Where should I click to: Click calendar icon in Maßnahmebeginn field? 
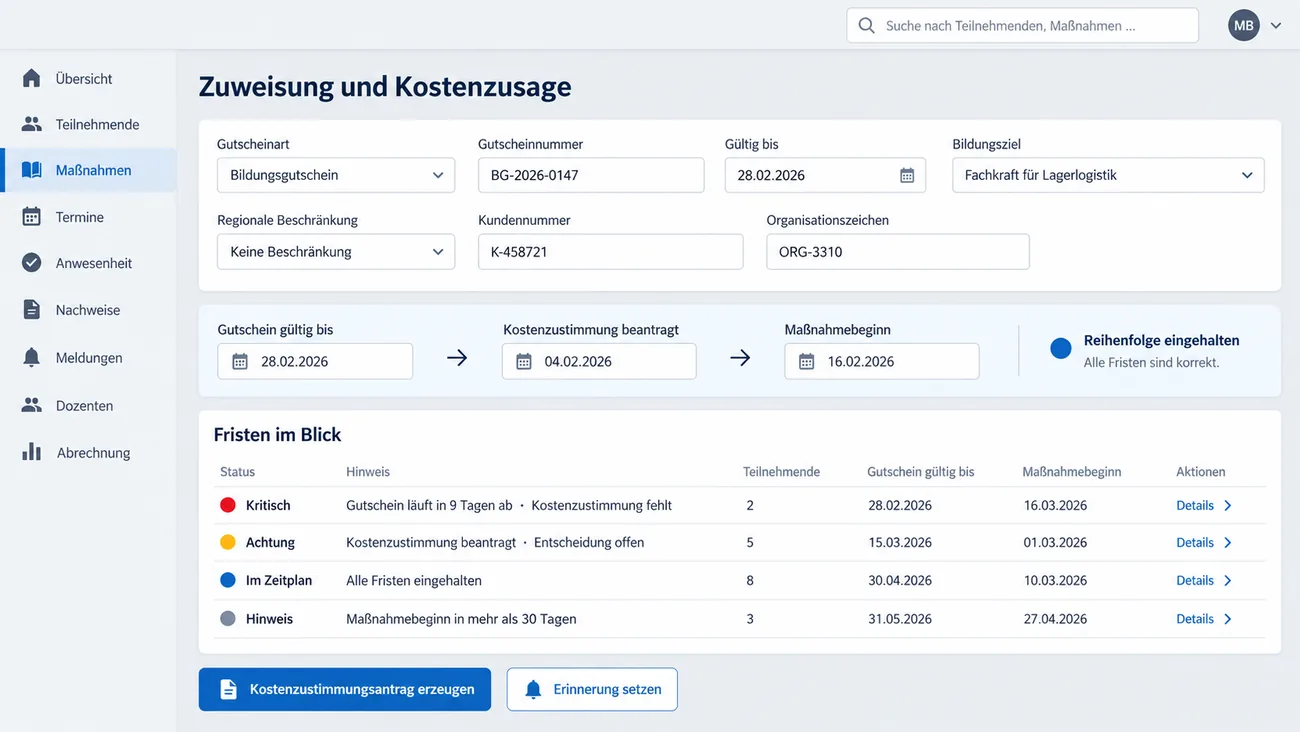(807, 361)
